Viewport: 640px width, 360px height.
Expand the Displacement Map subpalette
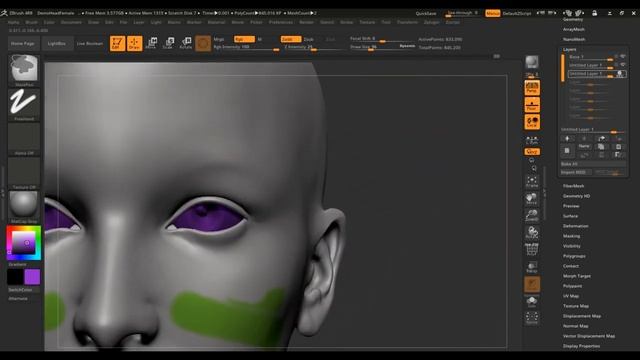click(582, 316)
